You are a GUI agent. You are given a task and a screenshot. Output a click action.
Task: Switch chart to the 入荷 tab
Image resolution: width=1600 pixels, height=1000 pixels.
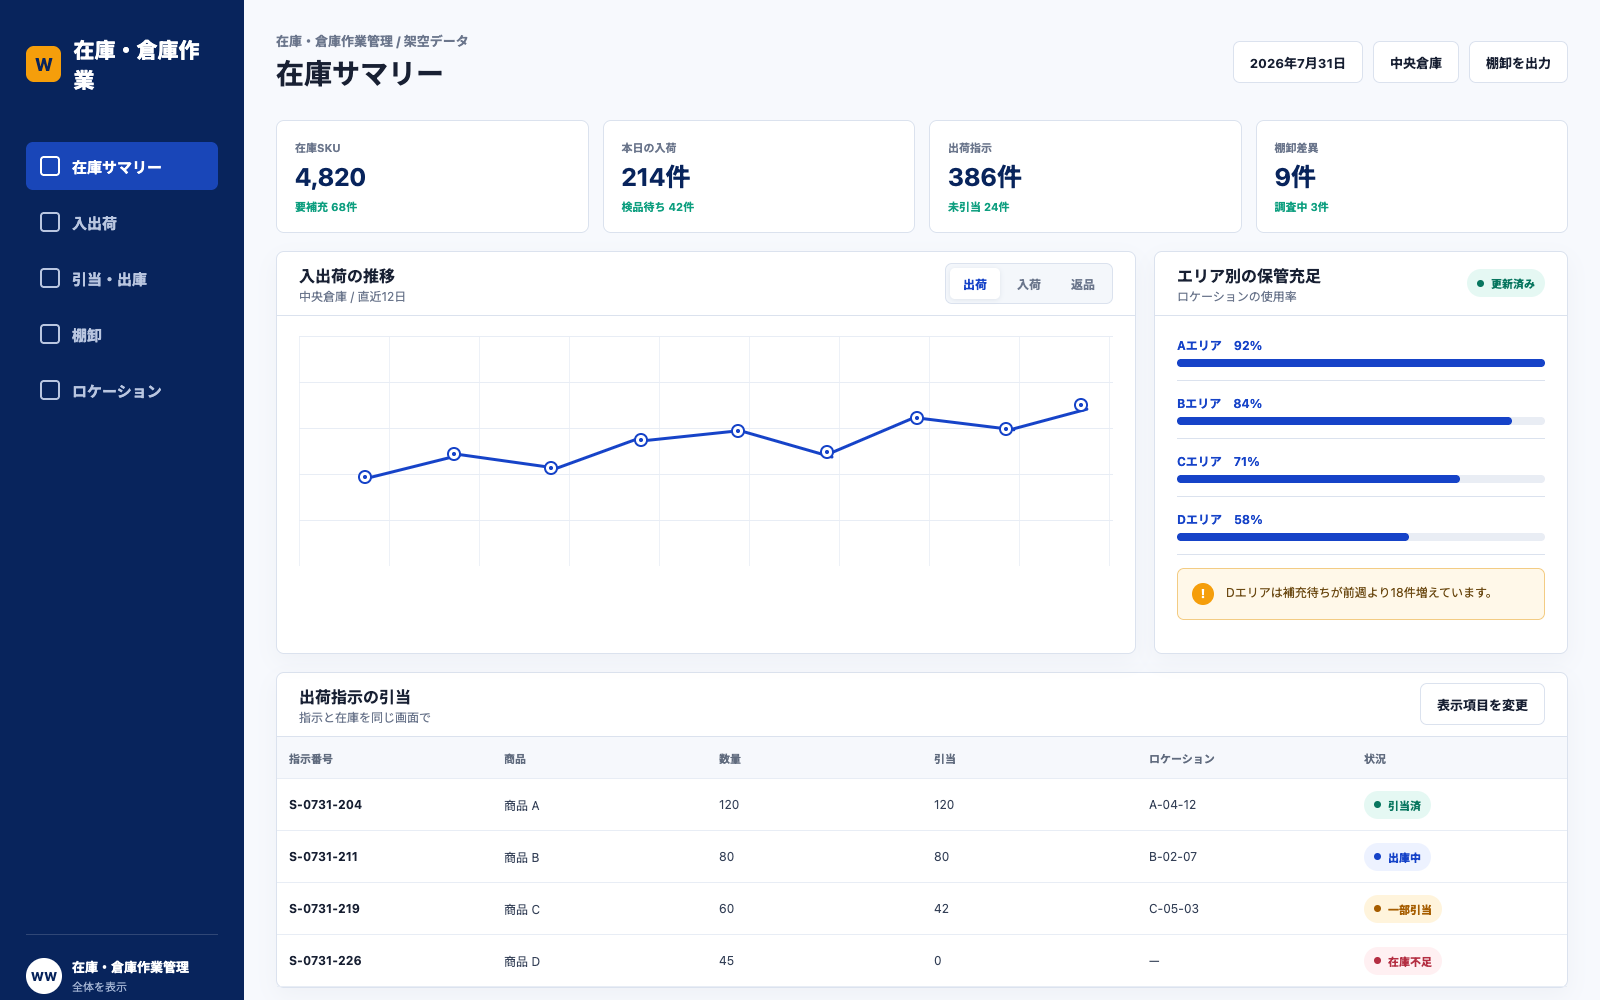(x=1029, y=284)
